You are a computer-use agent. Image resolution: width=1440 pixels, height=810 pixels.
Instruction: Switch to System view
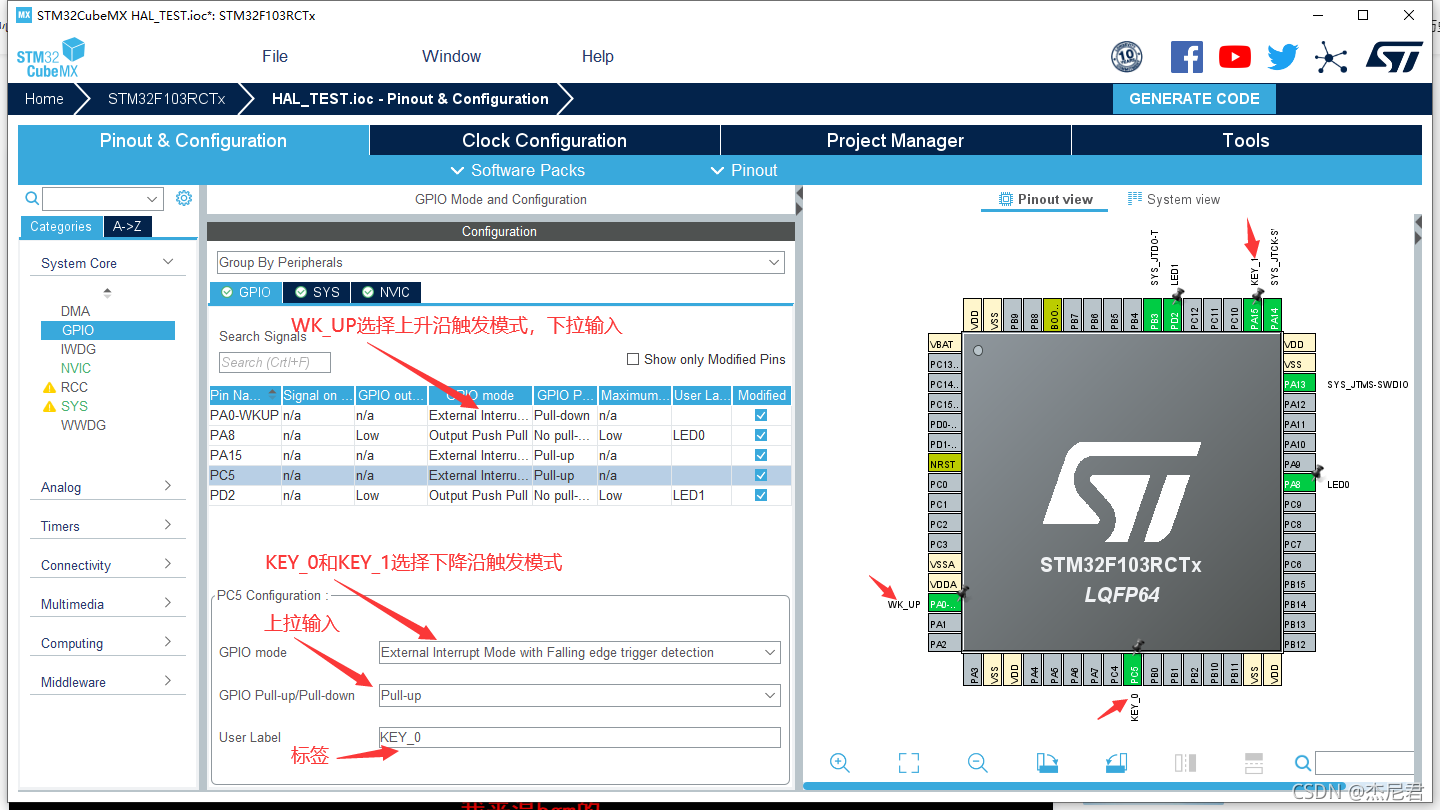tap(1174, 199)
